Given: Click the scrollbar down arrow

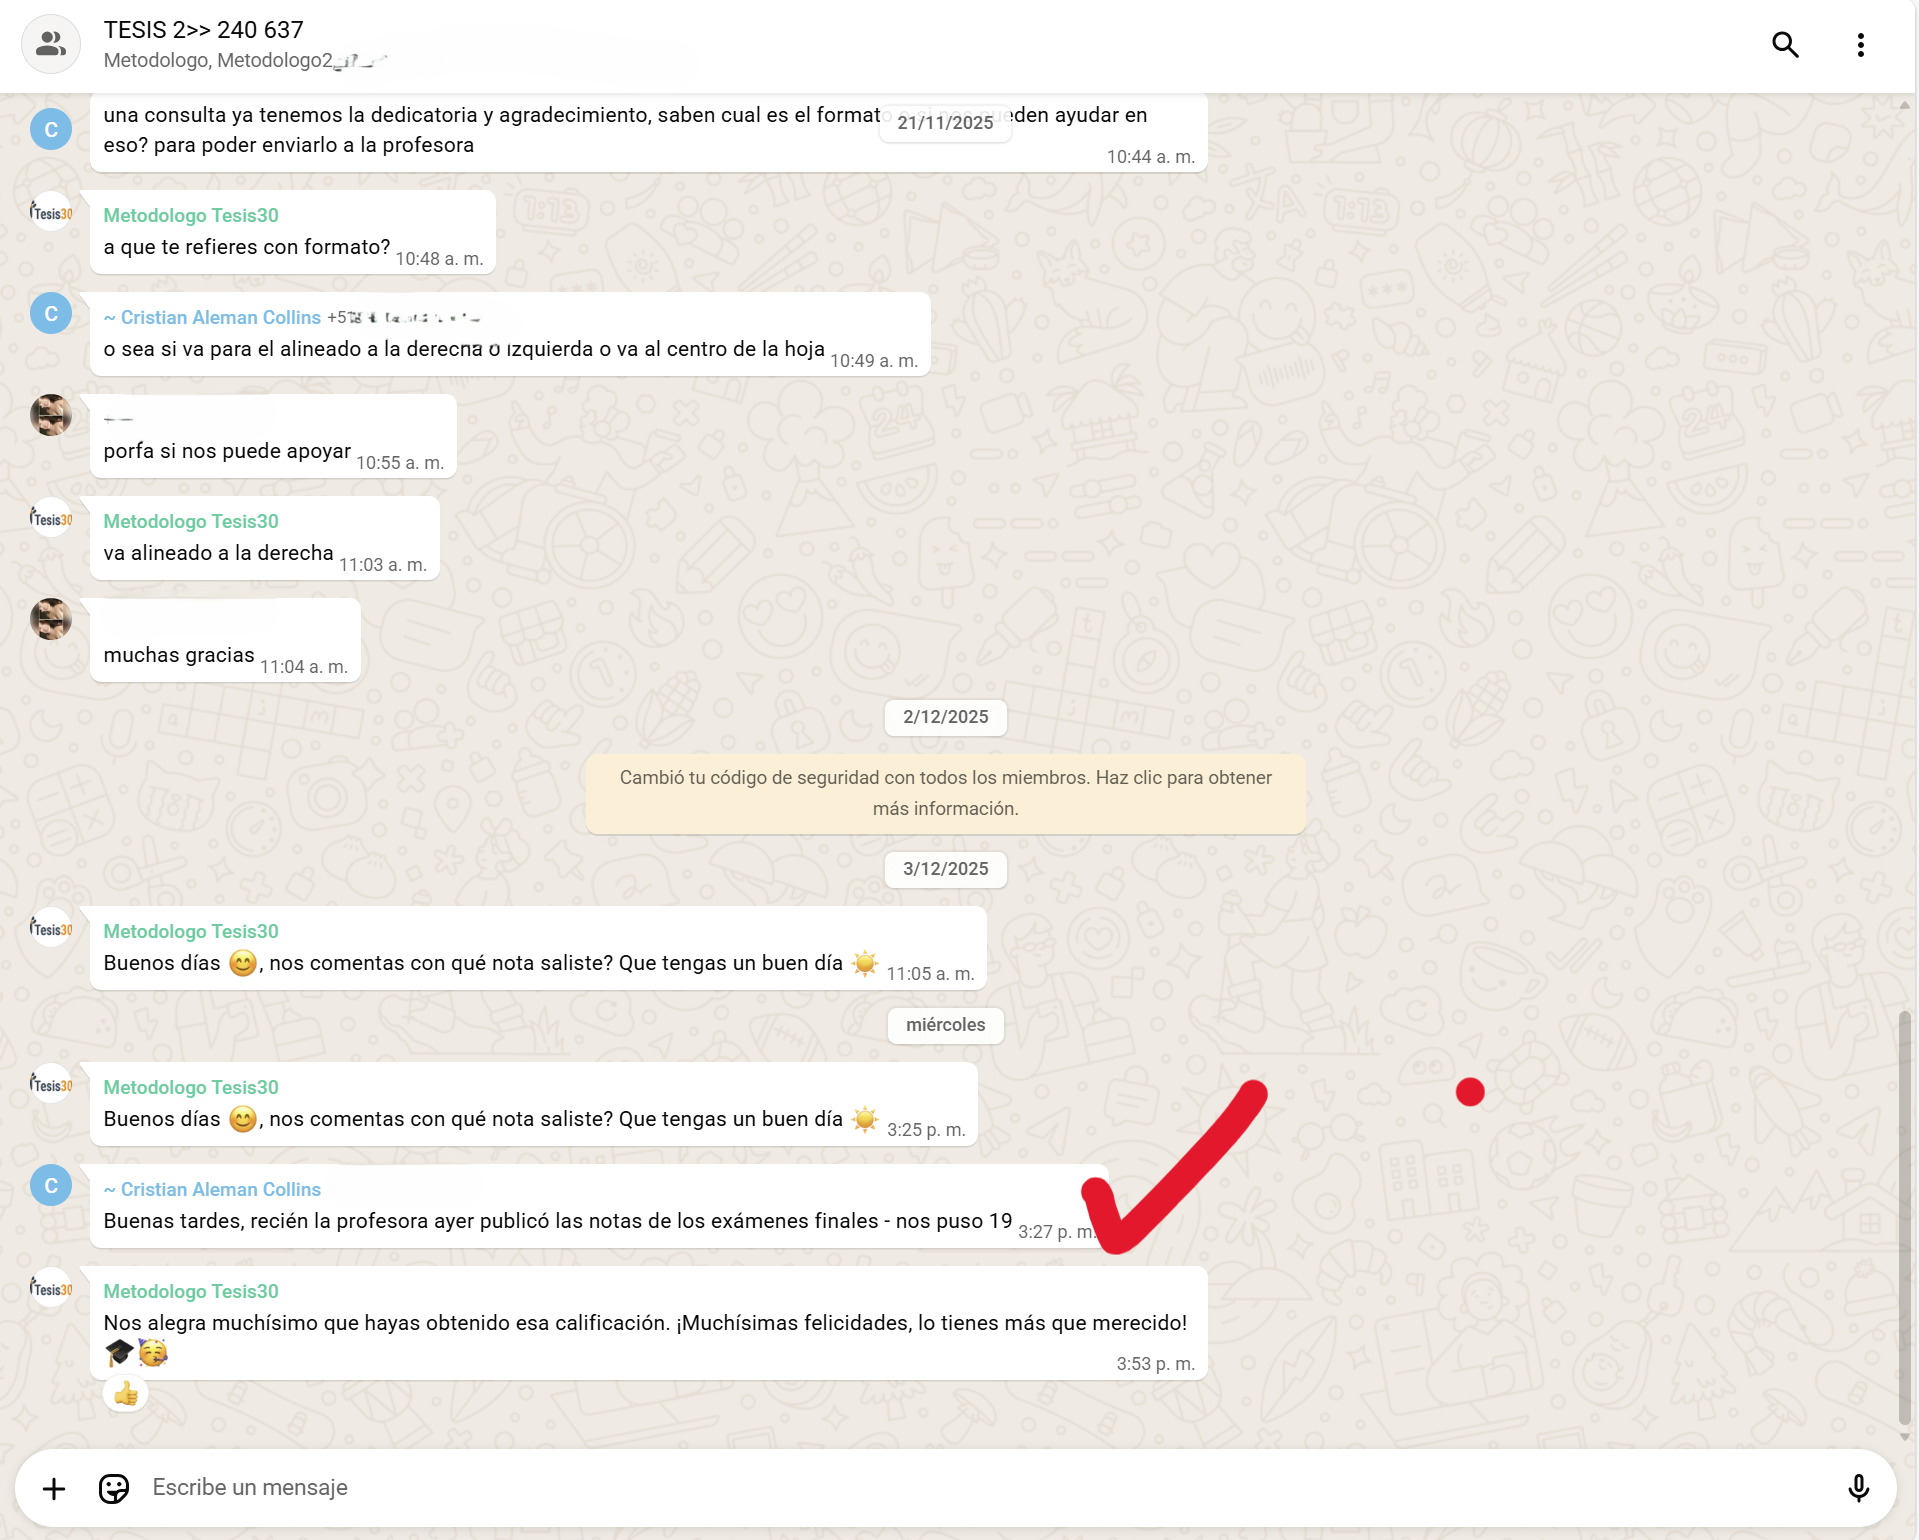Looking at the screenshot, I should [x=1905, y=1436].
